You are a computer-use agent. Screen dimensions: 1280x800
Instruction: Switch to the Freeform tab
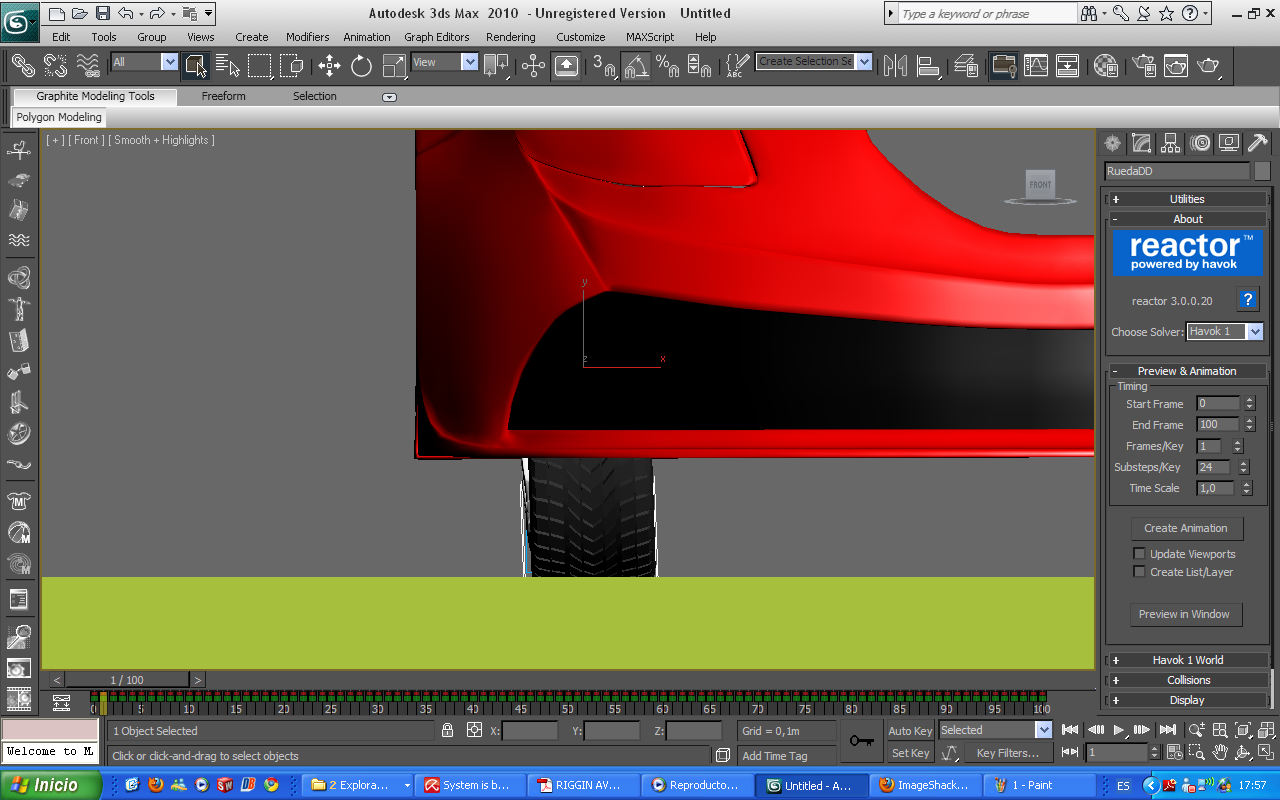coord(223,96)
